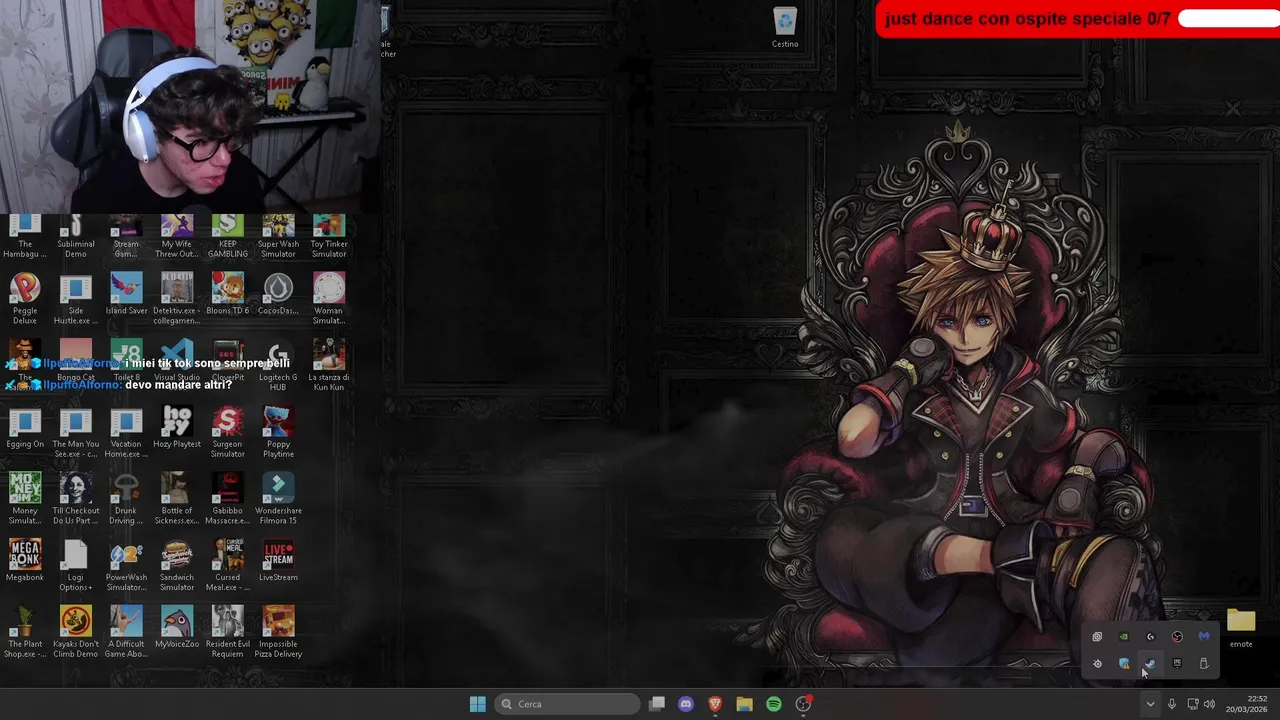Select The Man You See.exe shortcut

point(76,432)
